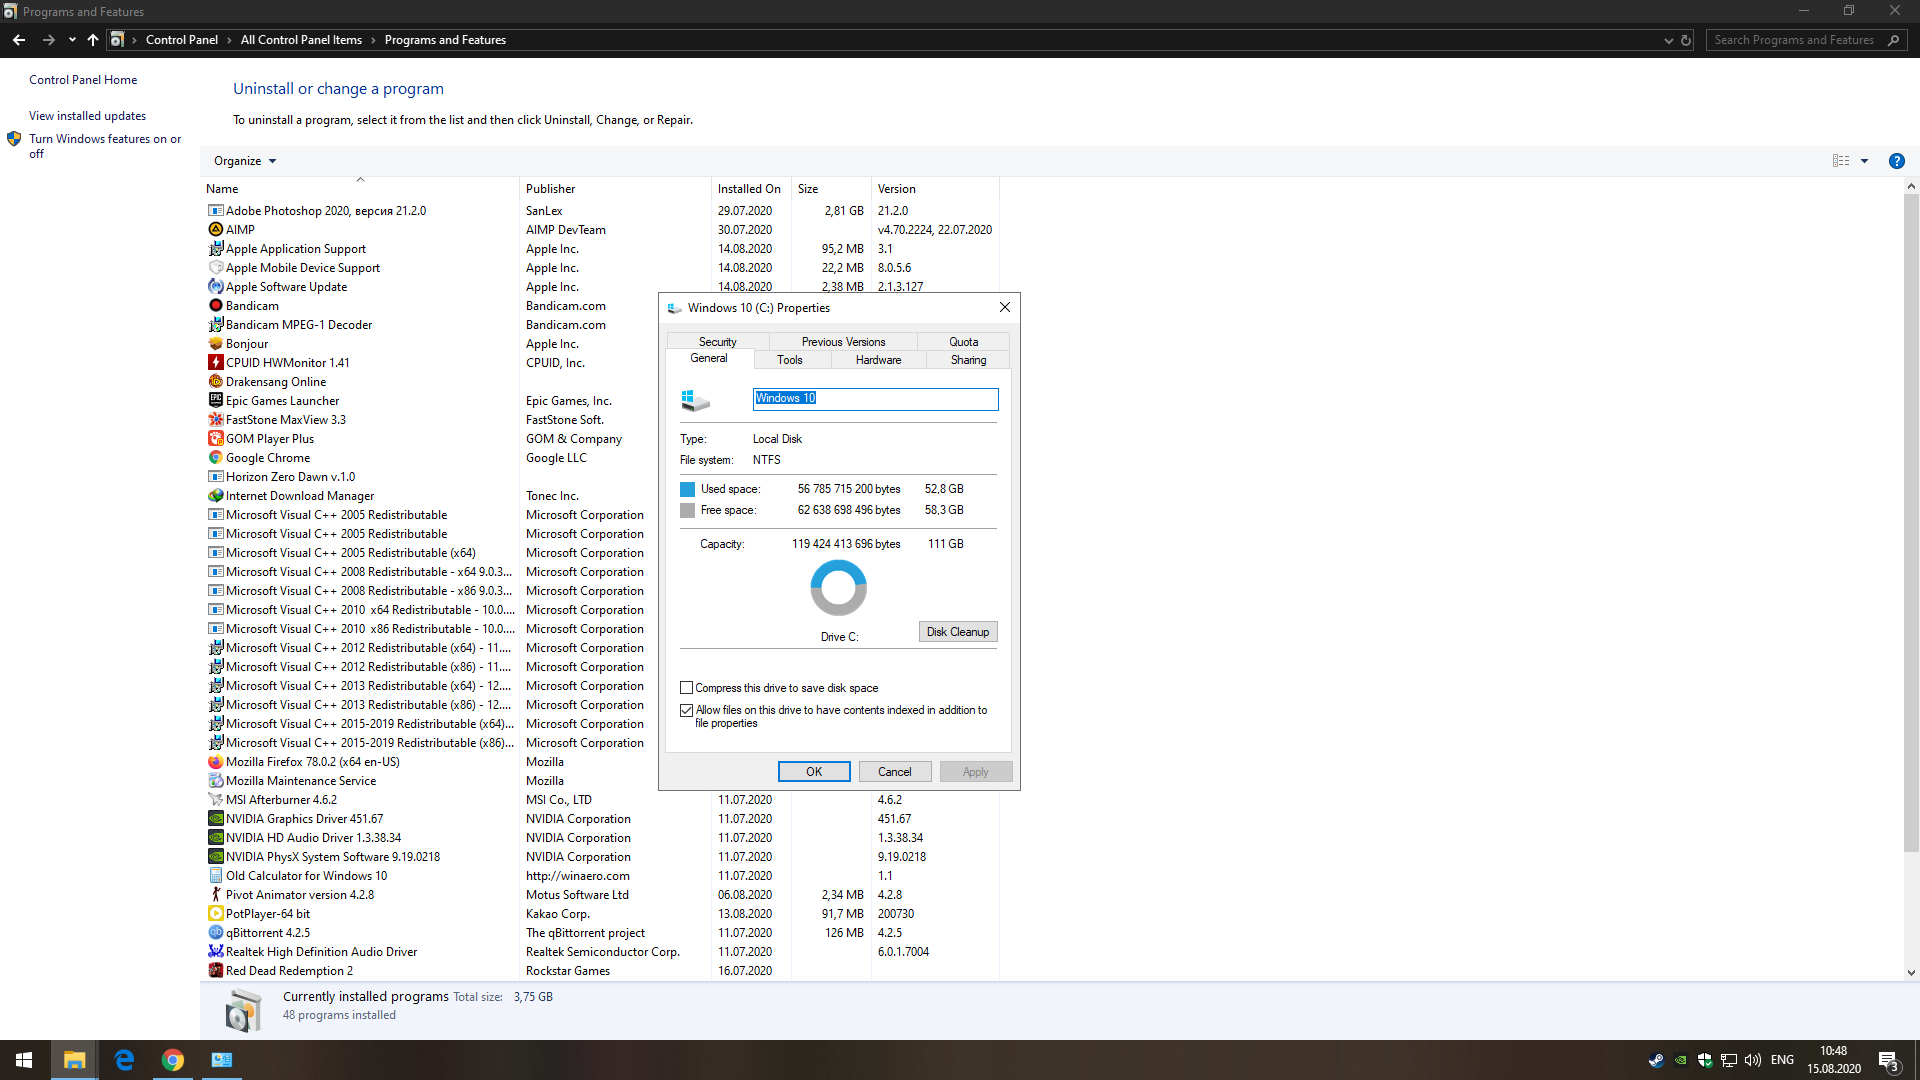Enable Compress this drive checkbox
This screenshot has width=1920, height=1080.
click(687, 688)
